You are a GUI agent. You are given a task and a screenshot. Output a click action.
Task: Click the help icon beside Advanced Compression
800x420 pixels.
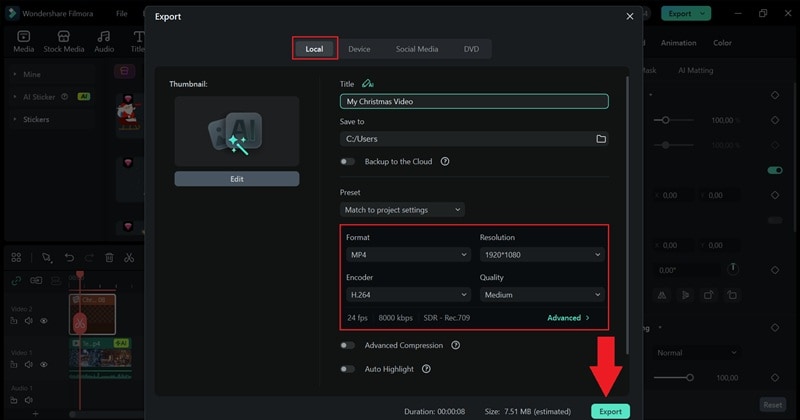click(x=456, y=345)
